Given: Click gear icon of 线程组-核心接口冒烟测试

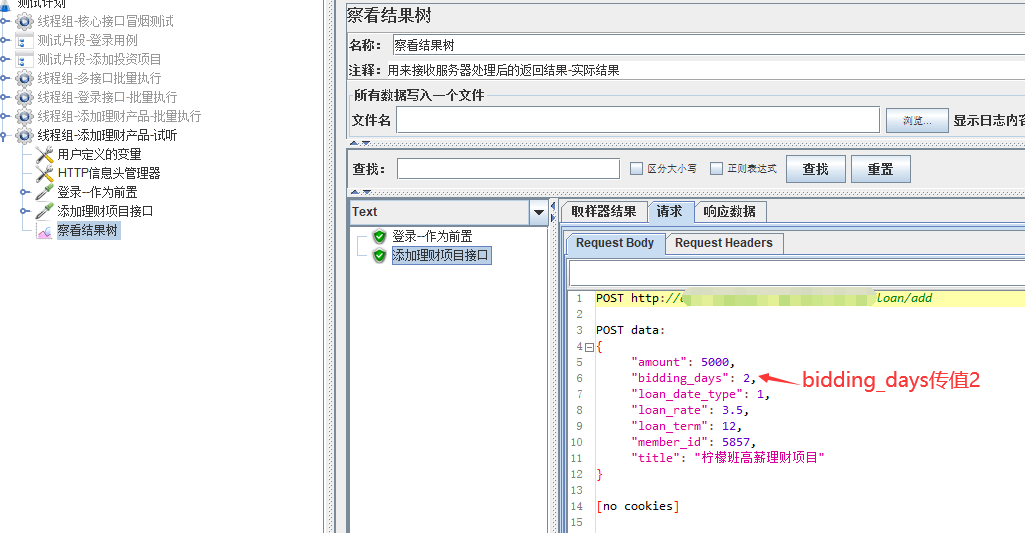Looking at the screenshot, I should [25, 21].
